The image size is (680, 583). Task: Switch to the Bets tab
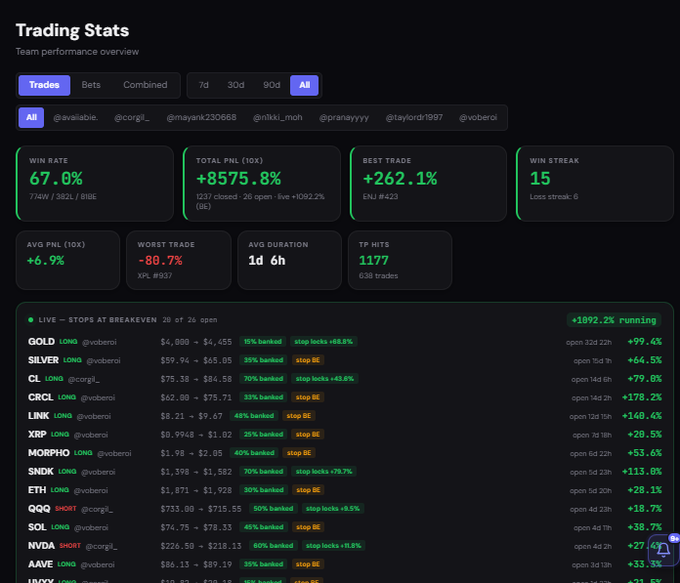tap(91, 85)
